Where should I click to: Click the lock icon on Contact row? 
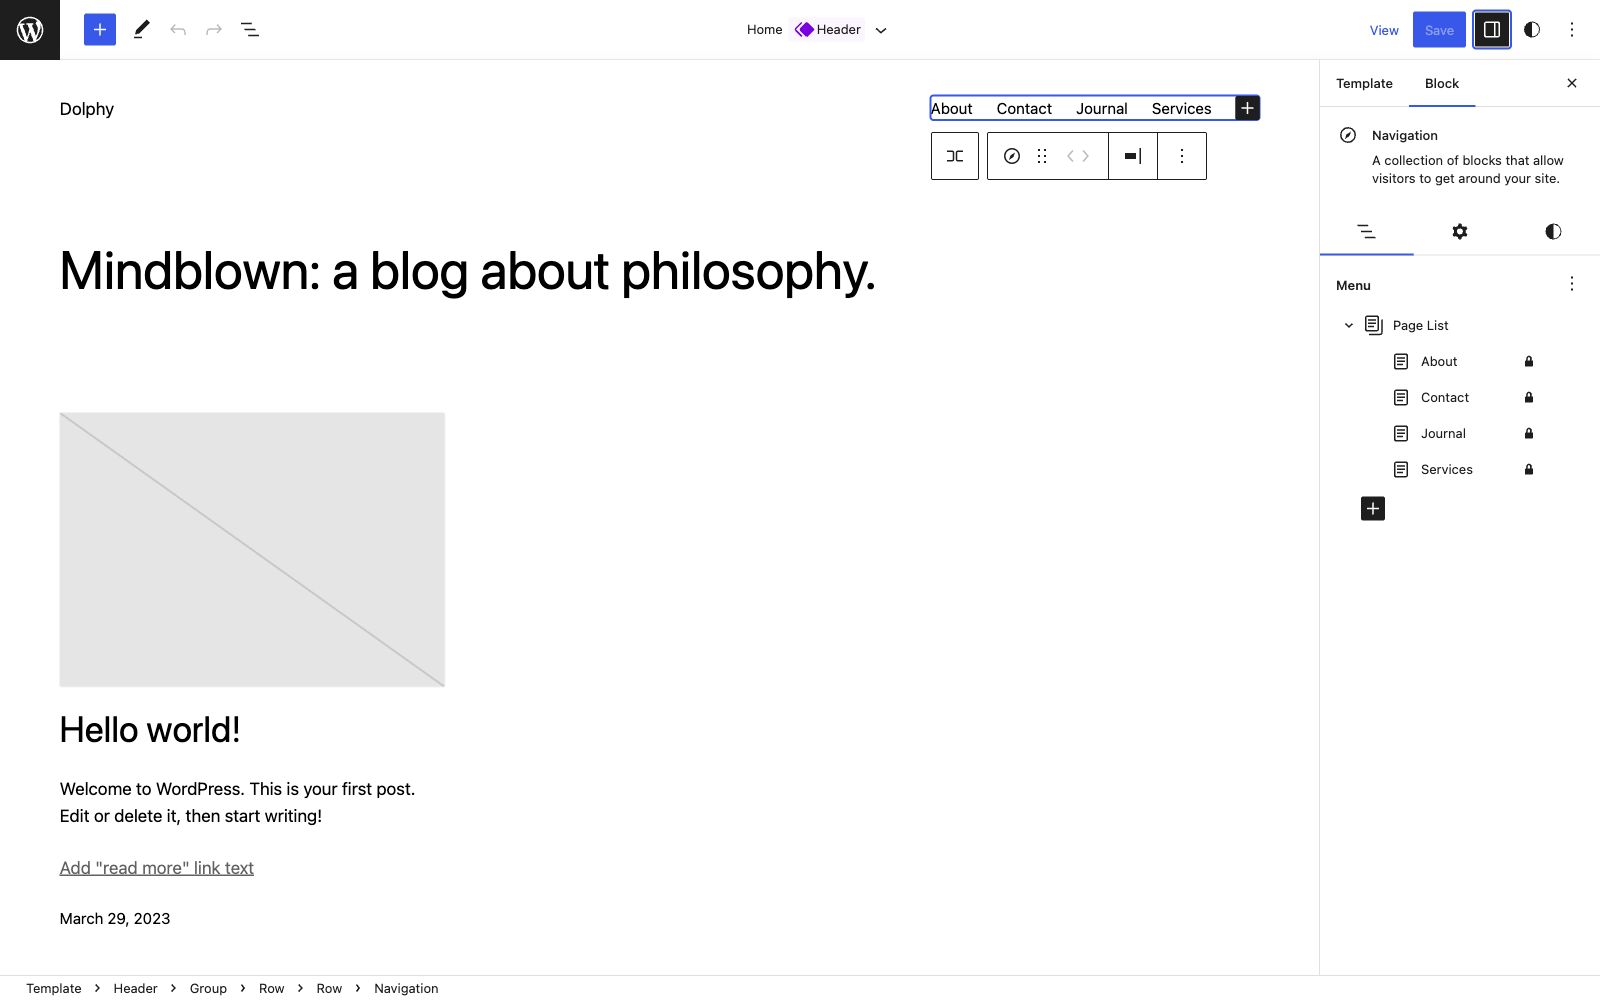1529,397
